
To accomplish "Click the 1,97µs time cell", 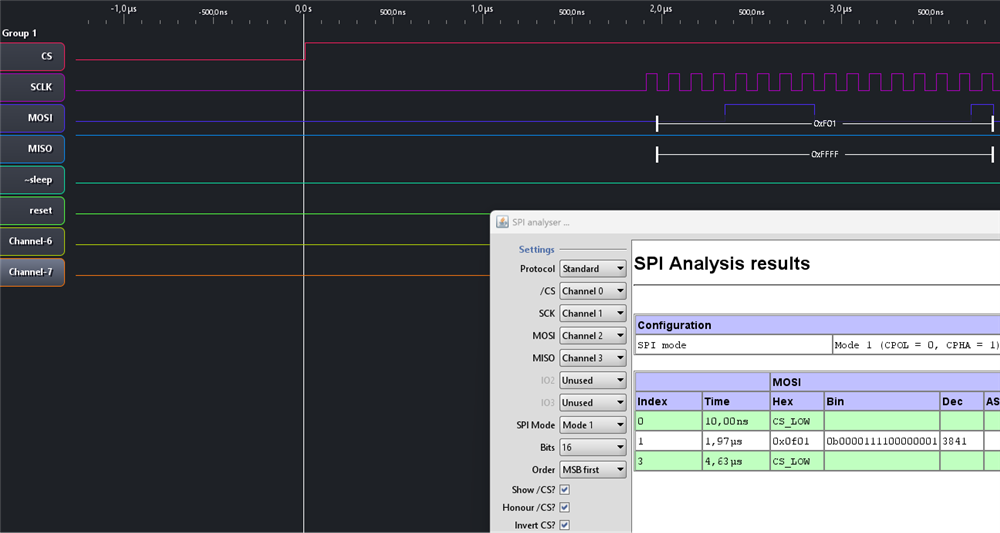I will click(x=735, y=441).
